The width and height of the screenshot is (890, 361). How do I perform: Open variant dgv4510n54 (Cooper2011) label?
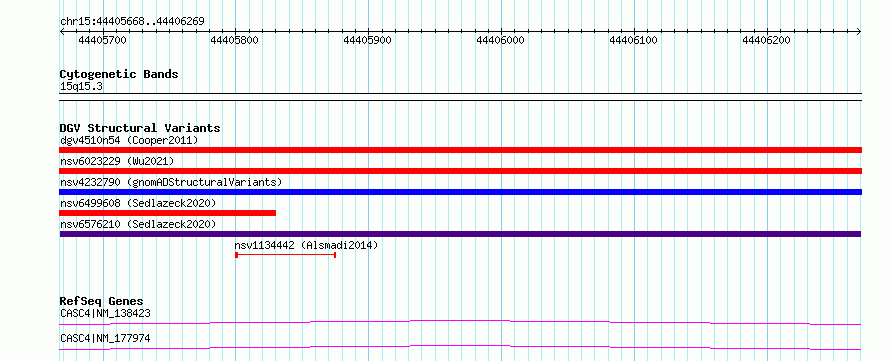pos(129,140)
